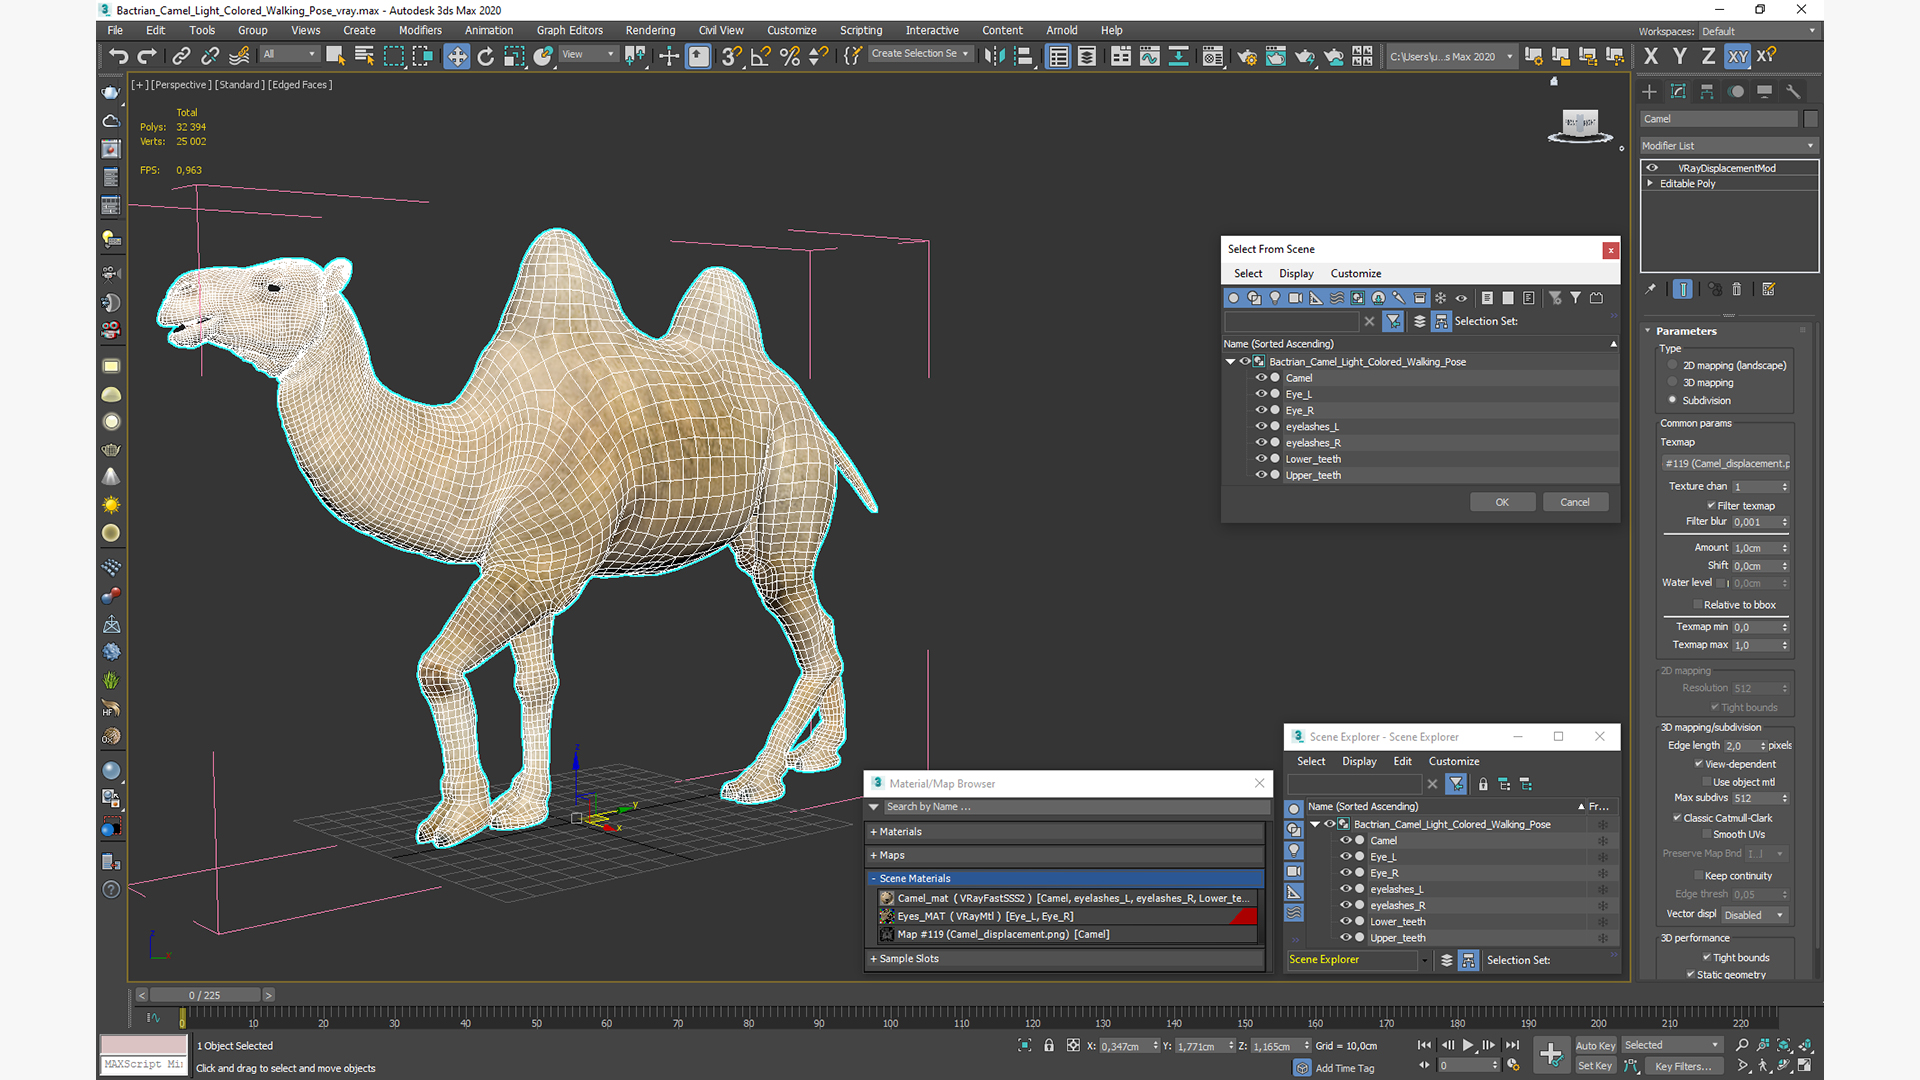Click Cancel in Select From Scene dialog
This screenshot has width=1920, height=1080.
coord(1574,502)
